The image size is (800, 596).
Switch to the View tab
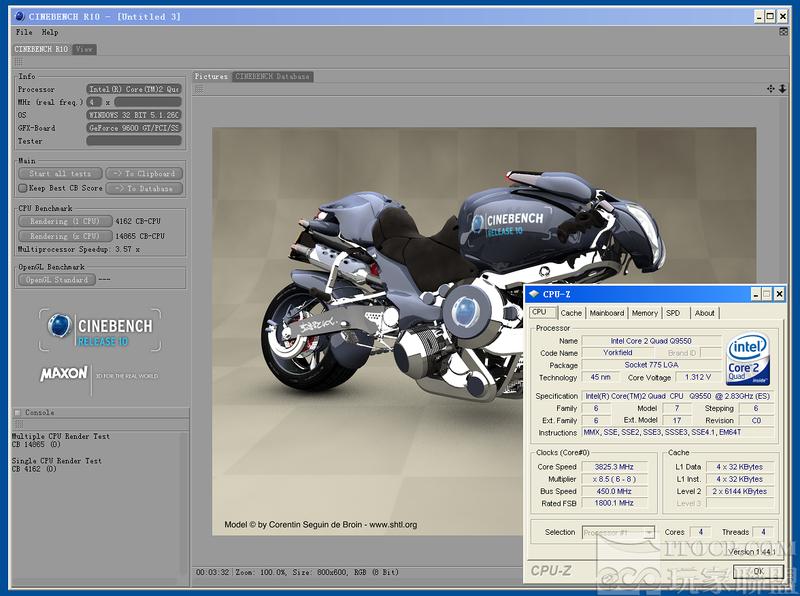(84, 49)
